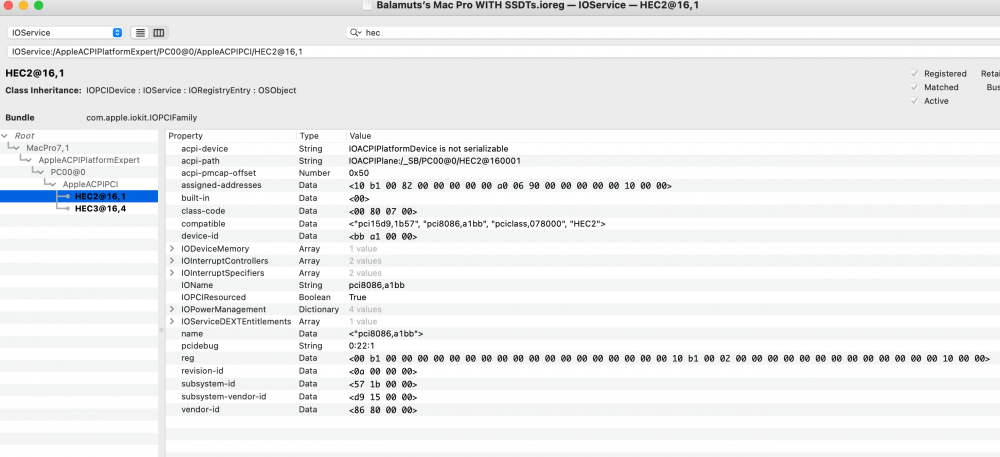Viewport: 1000px width, 457px height.
Task: Select the acpi-pmcap-offset property row
Action: 583,173
